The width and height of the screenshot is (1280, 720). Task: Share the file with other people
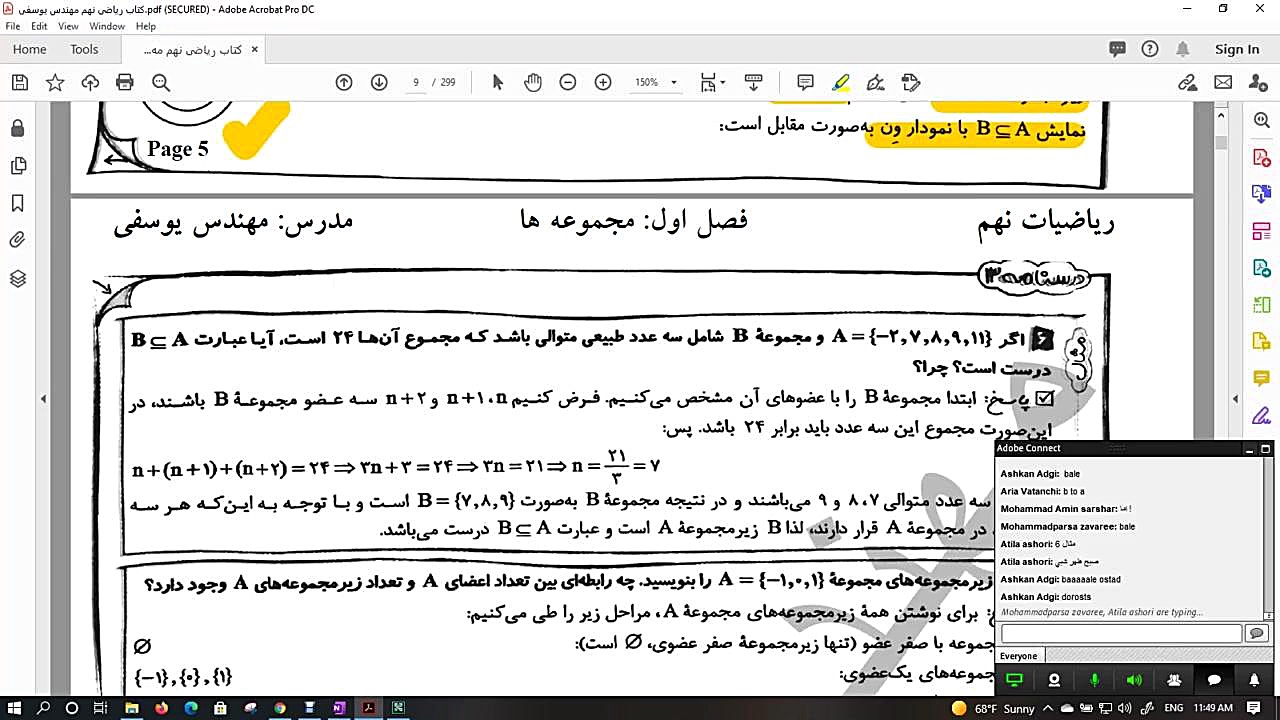1258,83
